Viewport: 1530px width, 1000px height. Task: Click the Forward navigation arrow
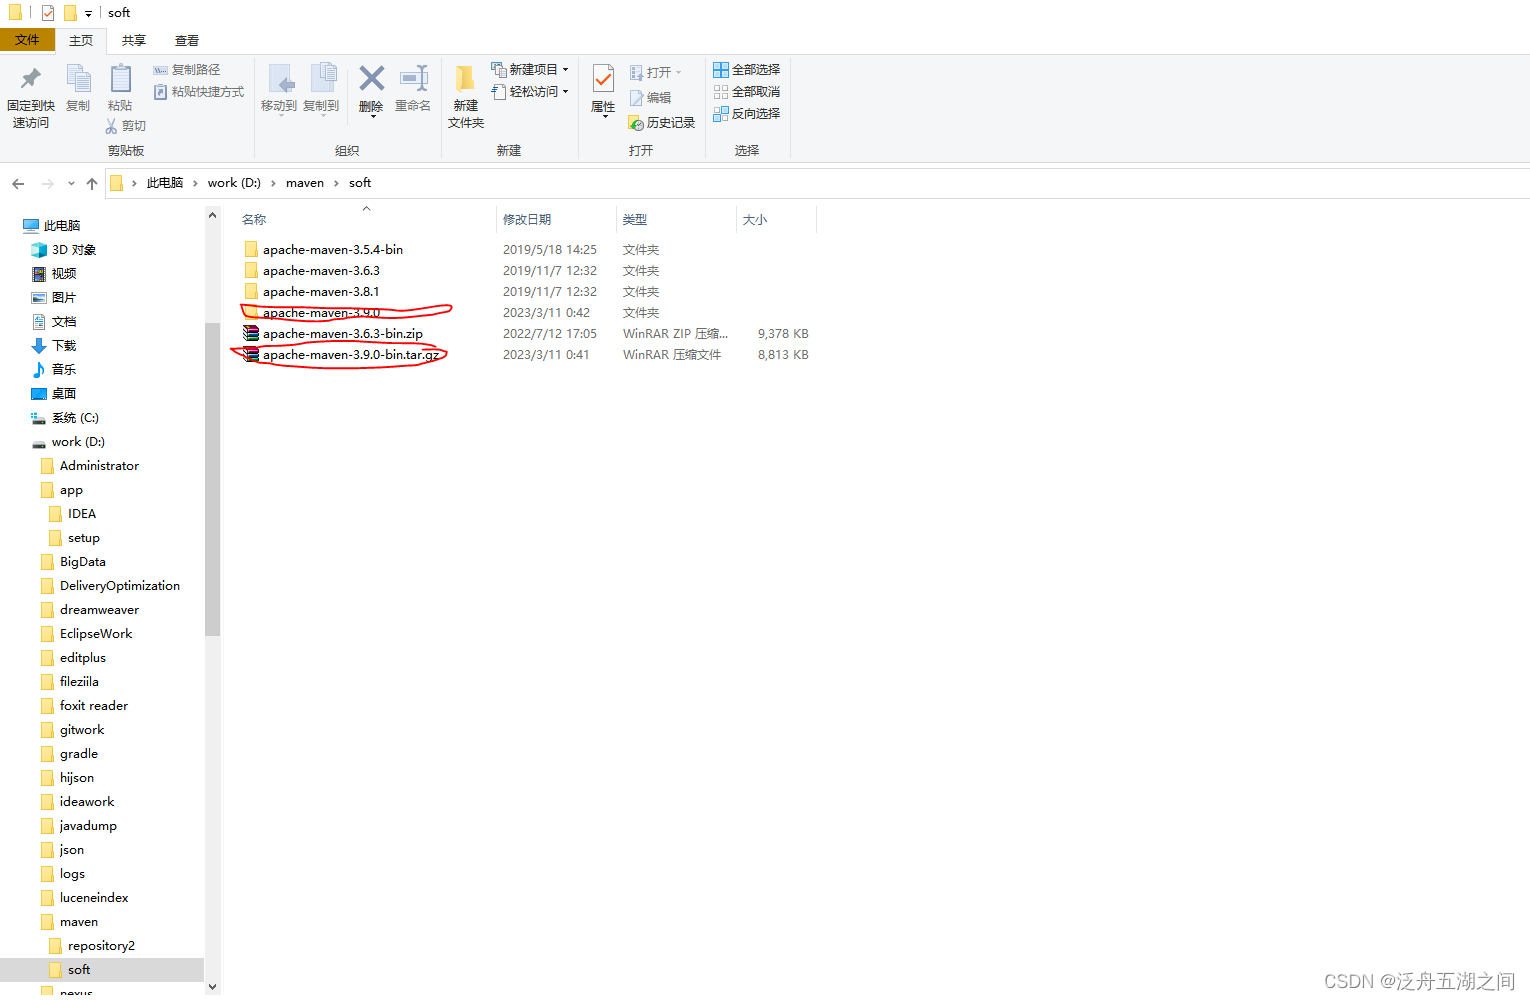[x=47, y=183]
